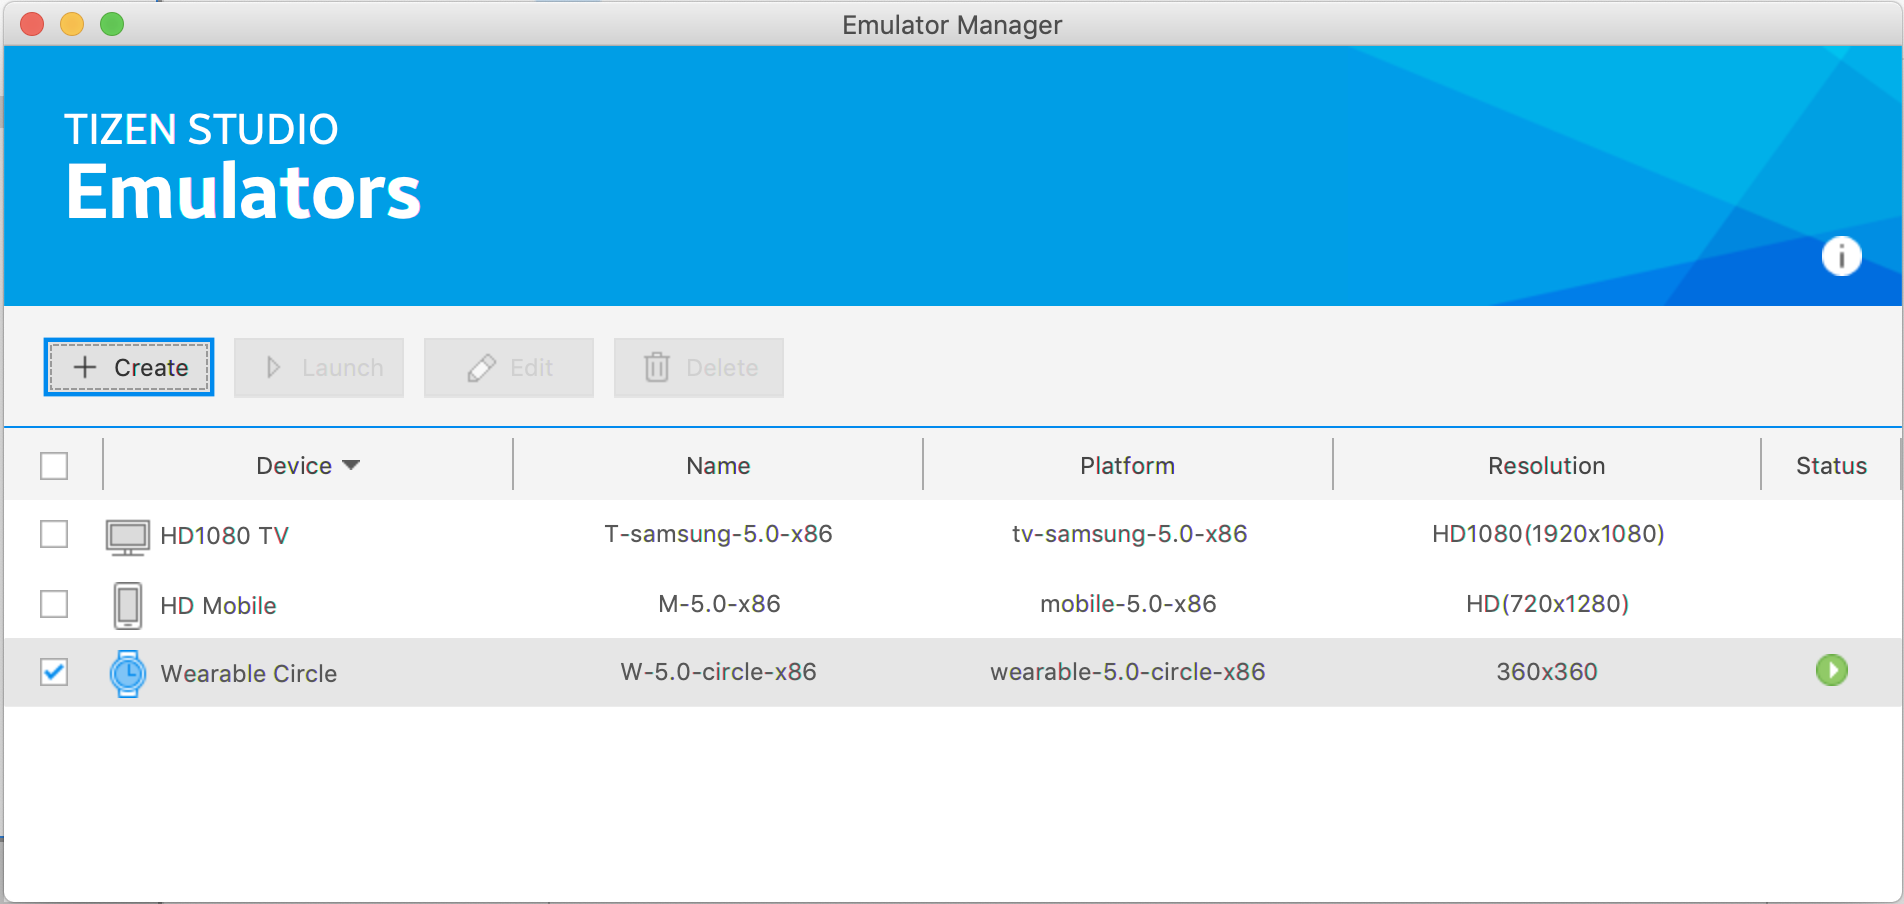
Task: Click the green running status icon
Action: tap(1831, 670)
